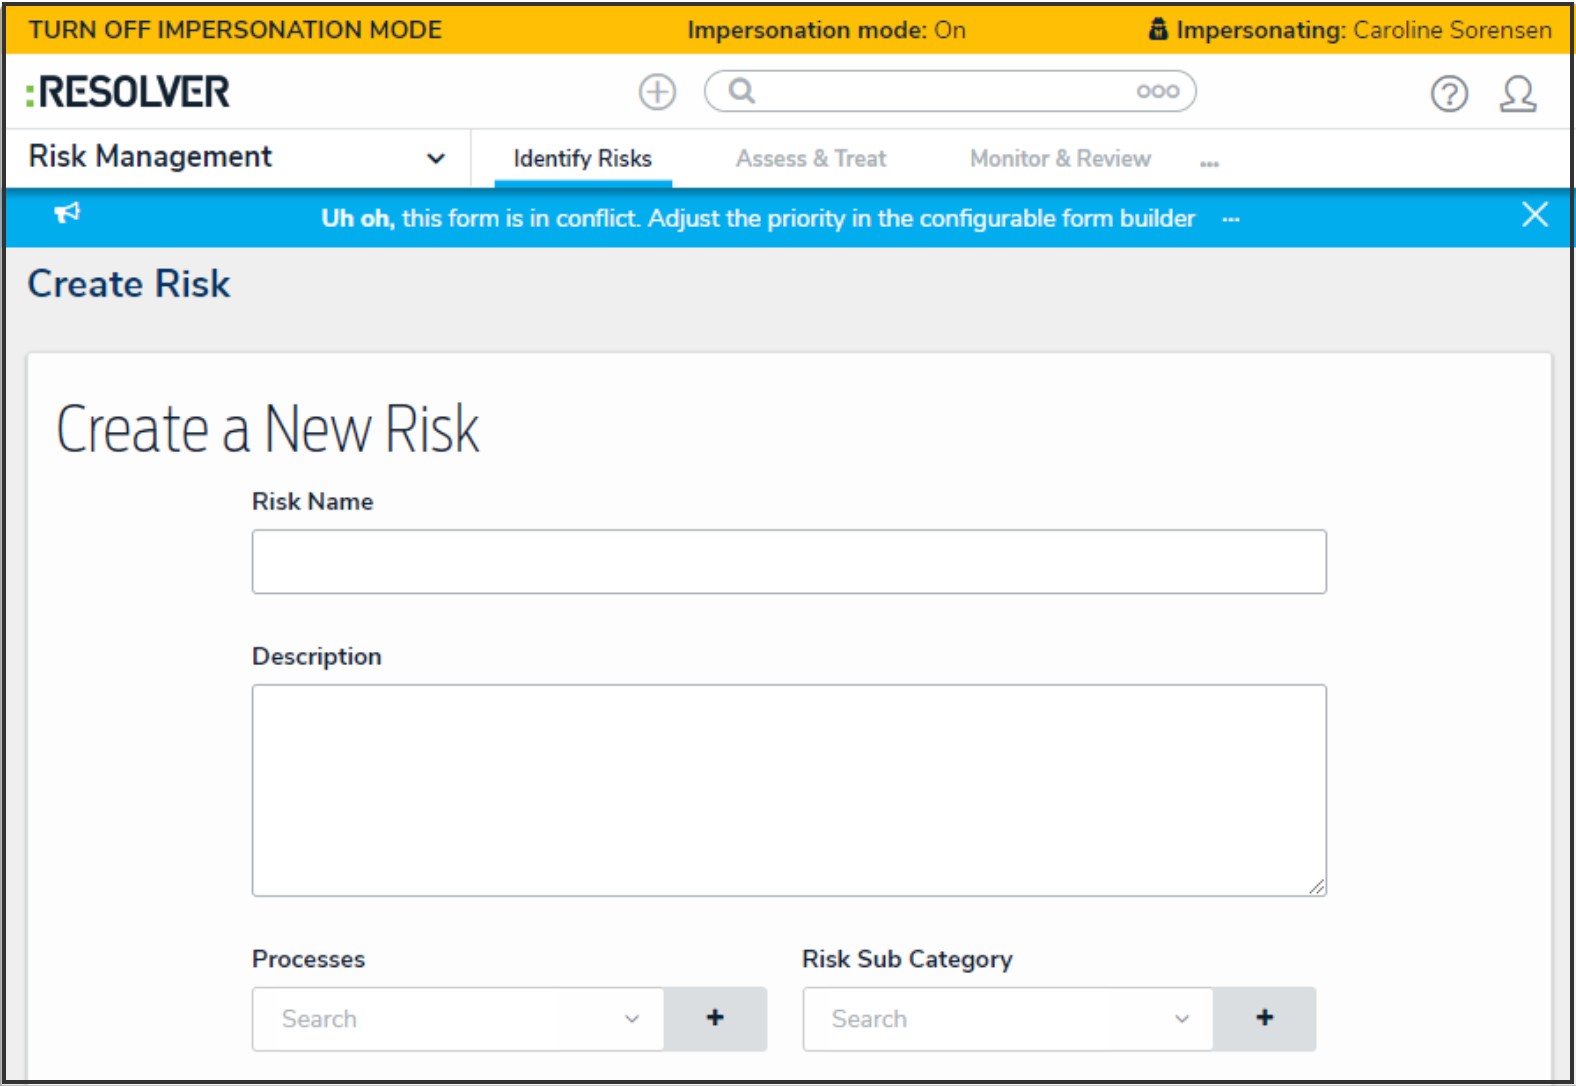This screenshot has height=1086, width=1576.
Task: Focus the Risk Name input field
Action: 789,562
